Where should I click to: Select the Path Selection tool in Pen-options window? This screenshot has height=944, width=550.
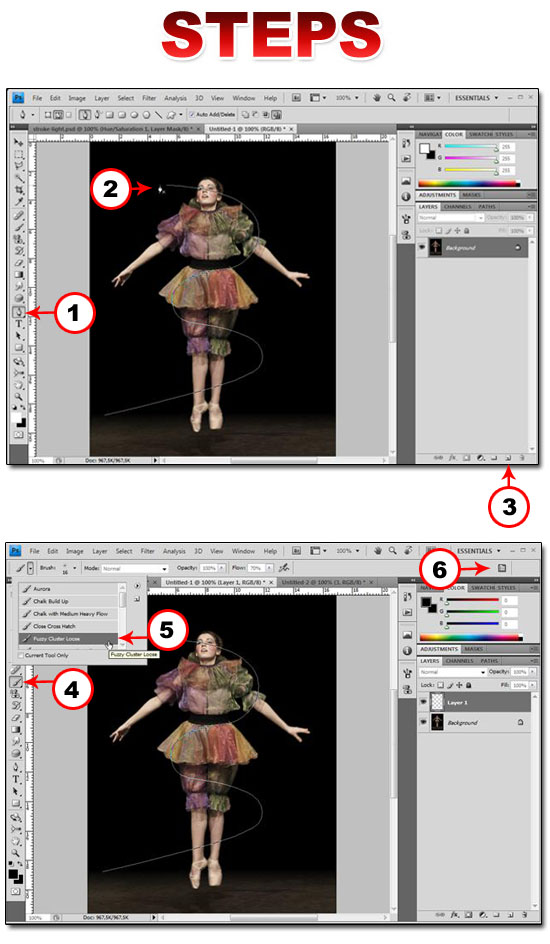pyautogui.click(x=19, y=336)
